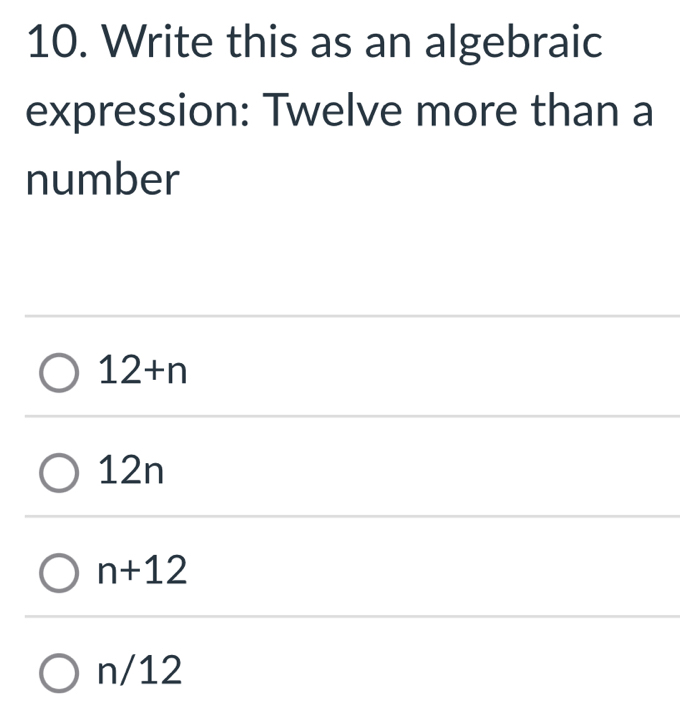Choose the 12n radio button
This screenshot has width=680, height=718.
pos(59,473)
